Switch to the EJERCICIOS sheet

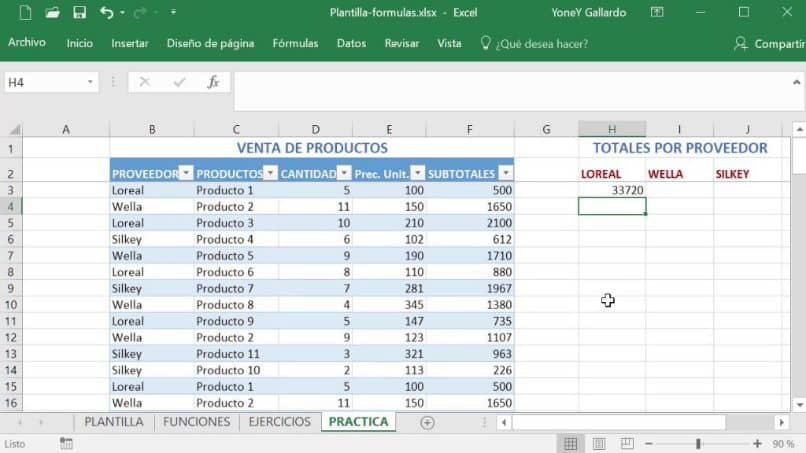280,422
